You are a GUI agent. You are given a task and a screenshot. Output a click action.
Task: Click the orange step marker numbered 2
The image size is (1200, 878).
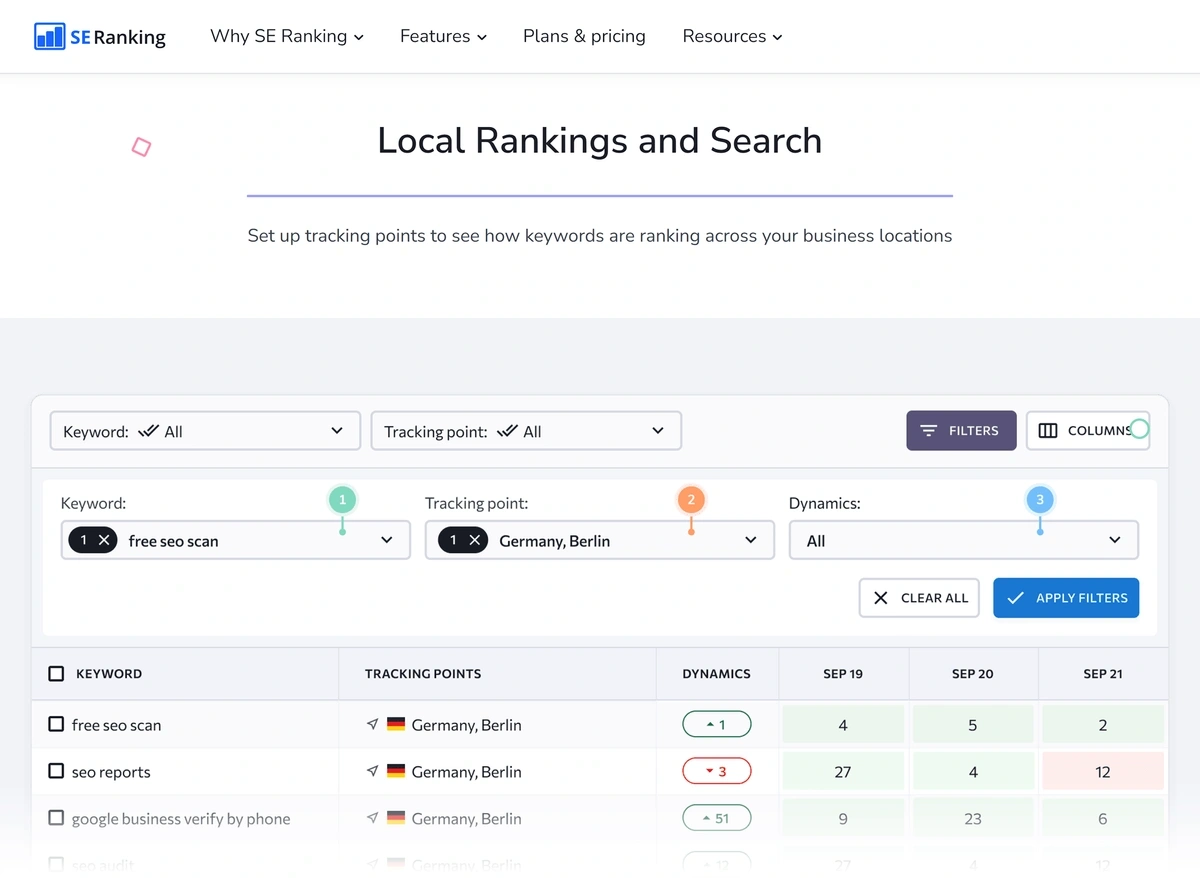click(x=691, y=499)
